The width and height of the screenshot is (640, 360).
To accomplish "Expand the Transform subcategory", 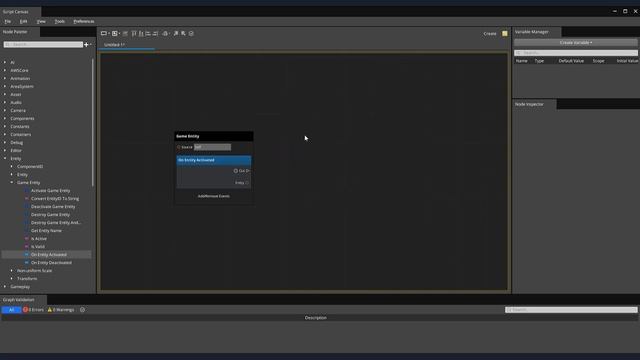I will click(12, 278).
